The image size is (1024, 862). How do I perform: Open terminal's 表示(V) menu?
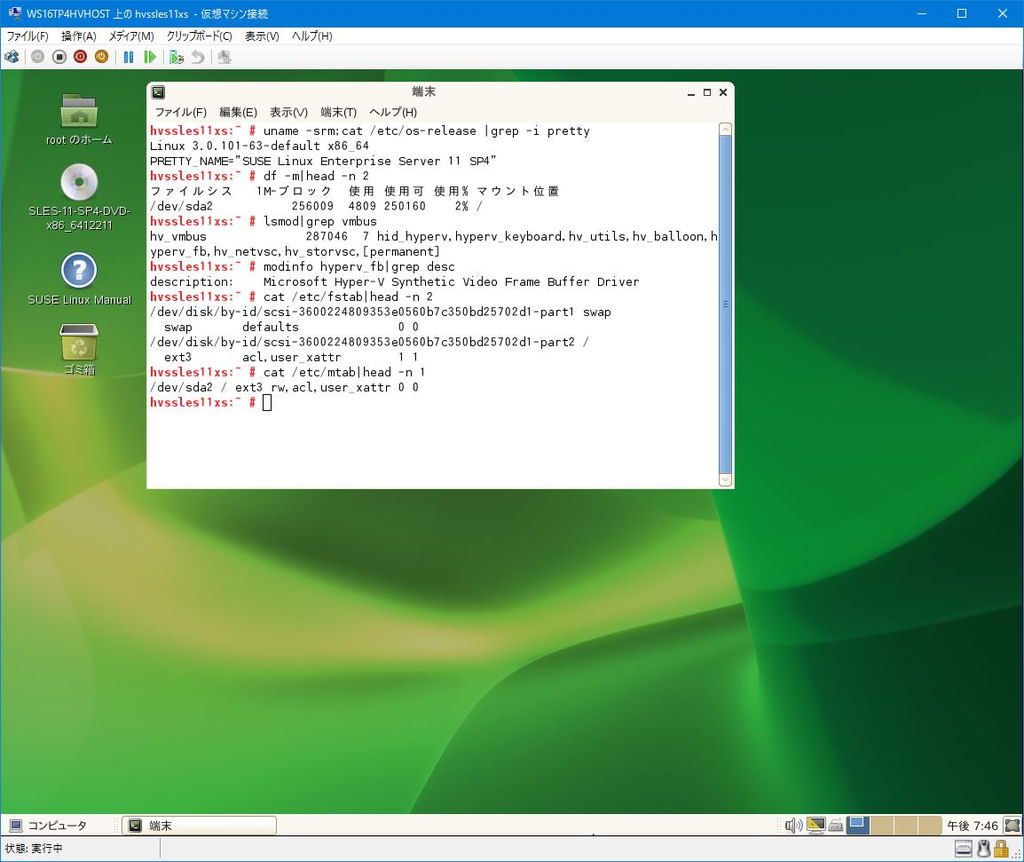point(289,112)
